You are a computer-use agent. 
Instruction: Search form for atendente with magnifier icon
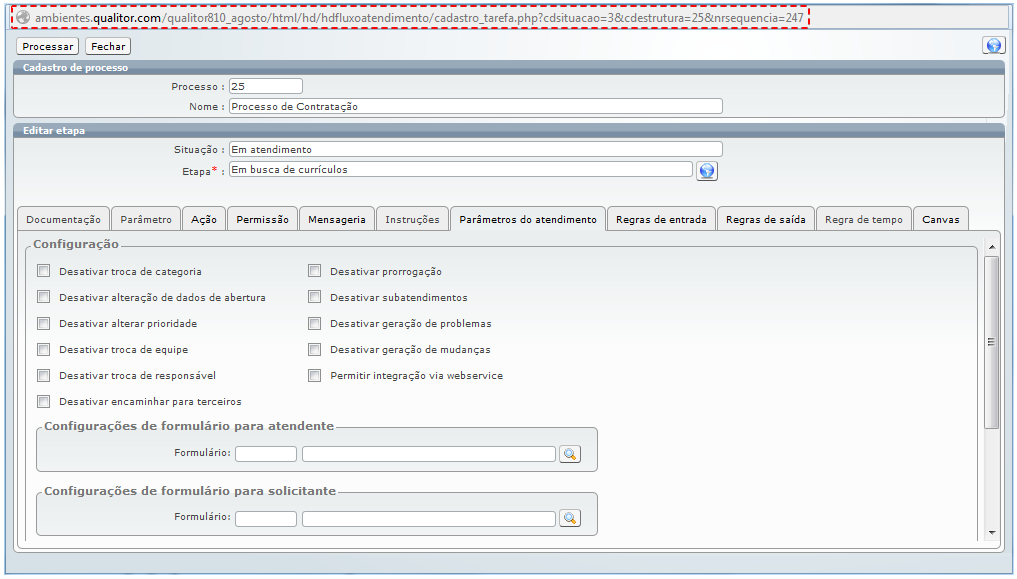(569, 454)
